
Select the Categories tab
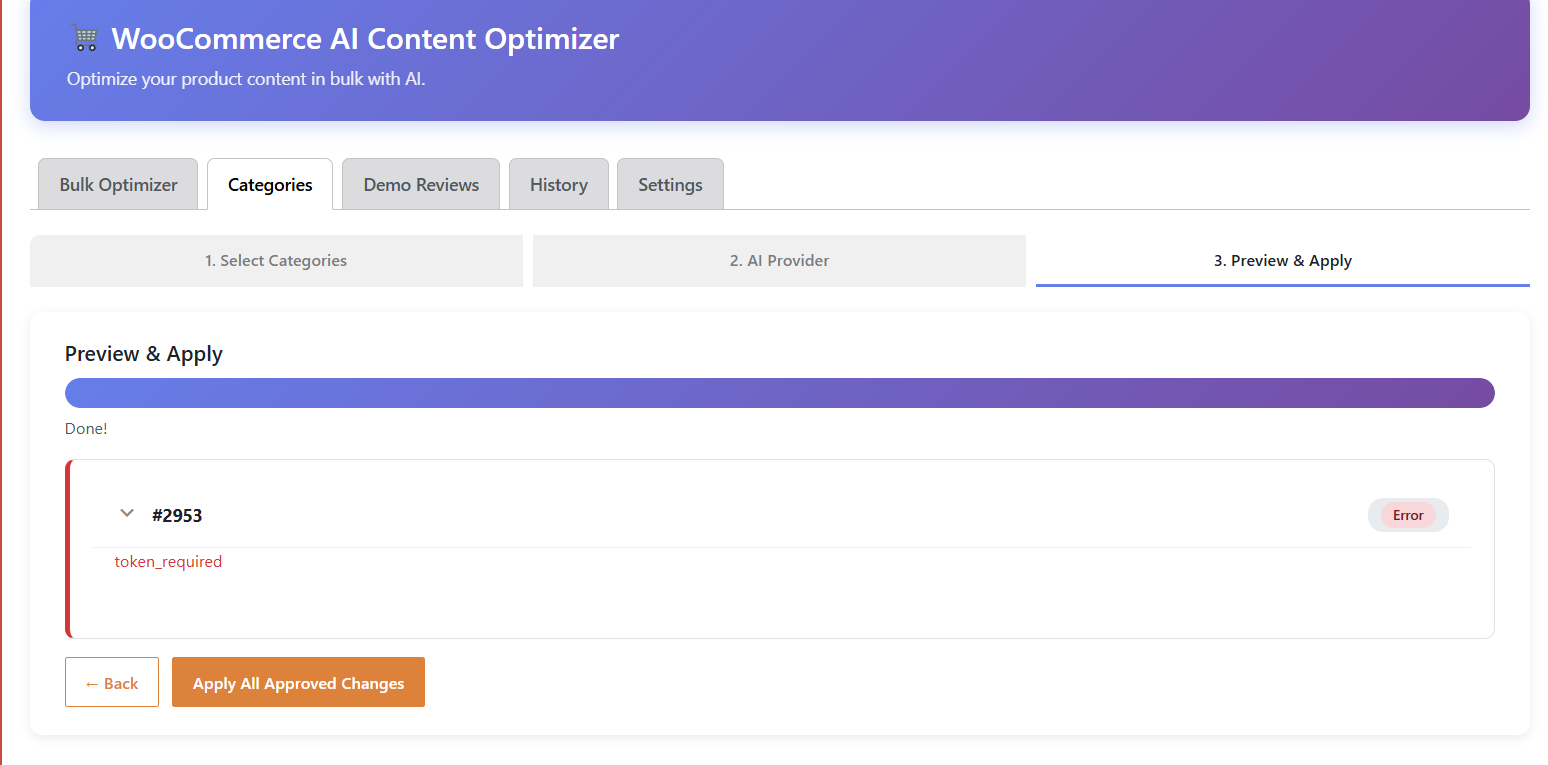pyautogui.click(x=270, y=184)
